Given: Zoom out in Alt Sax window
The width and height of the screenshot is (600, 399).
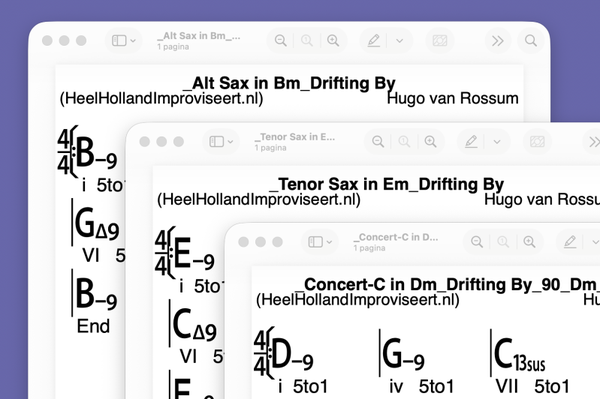Looking at the screenshot, I should pos(280,41).
